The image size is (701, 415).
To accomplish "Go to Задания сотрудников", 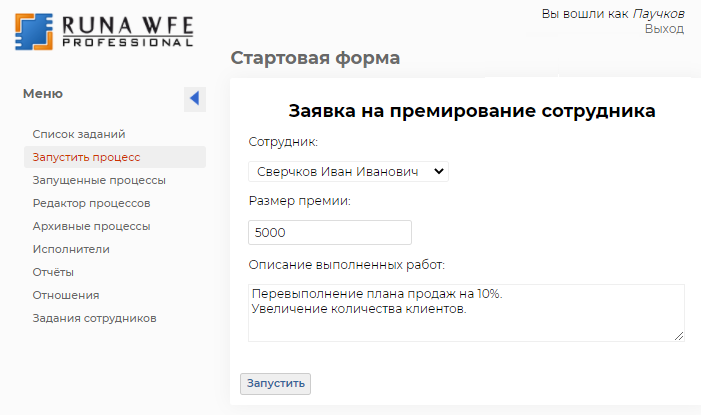I will click(x=94, y=318).
